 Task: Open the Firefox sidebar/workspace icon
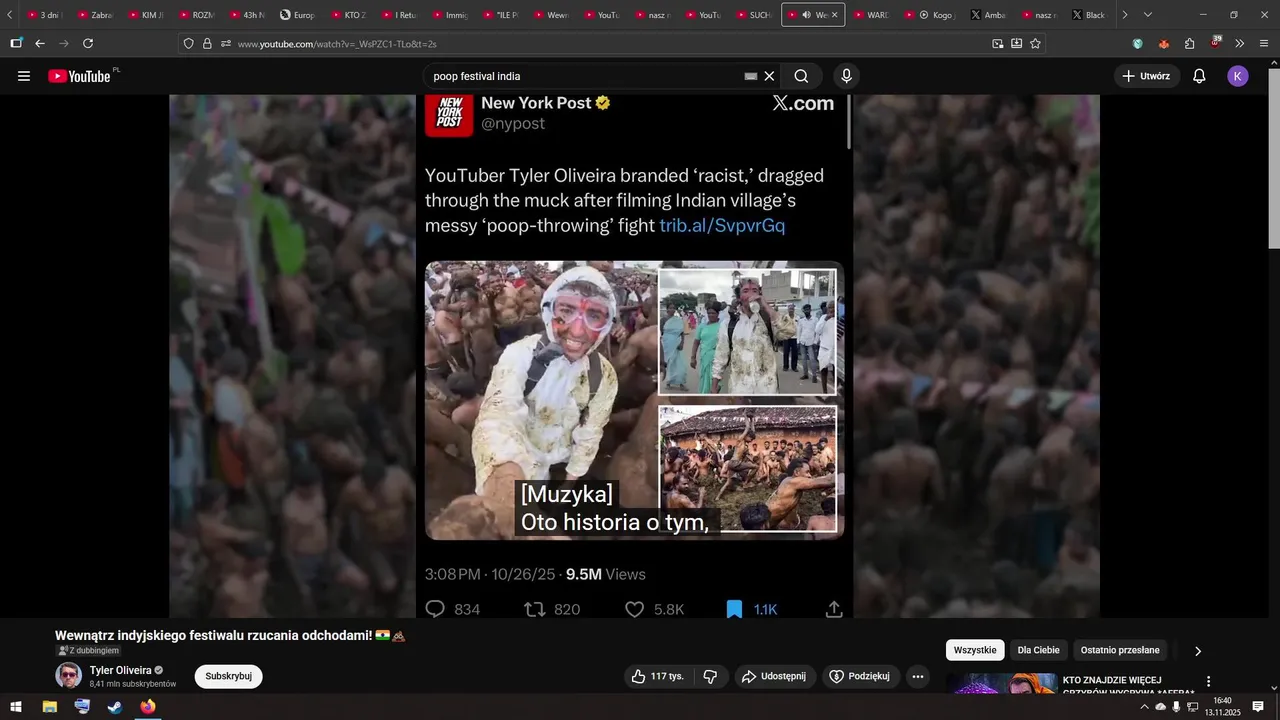(x=16, y=43)
